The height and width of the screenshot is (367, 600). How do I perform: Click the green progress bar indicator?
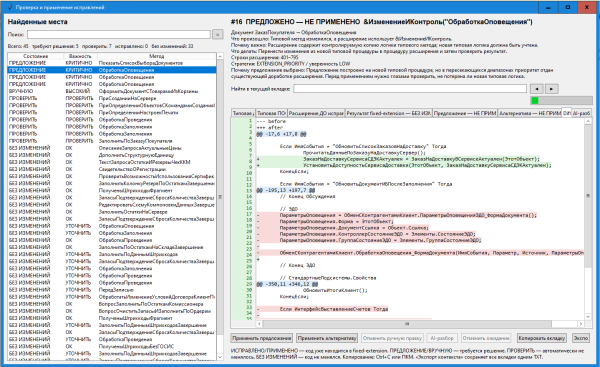tap(535, 101)
